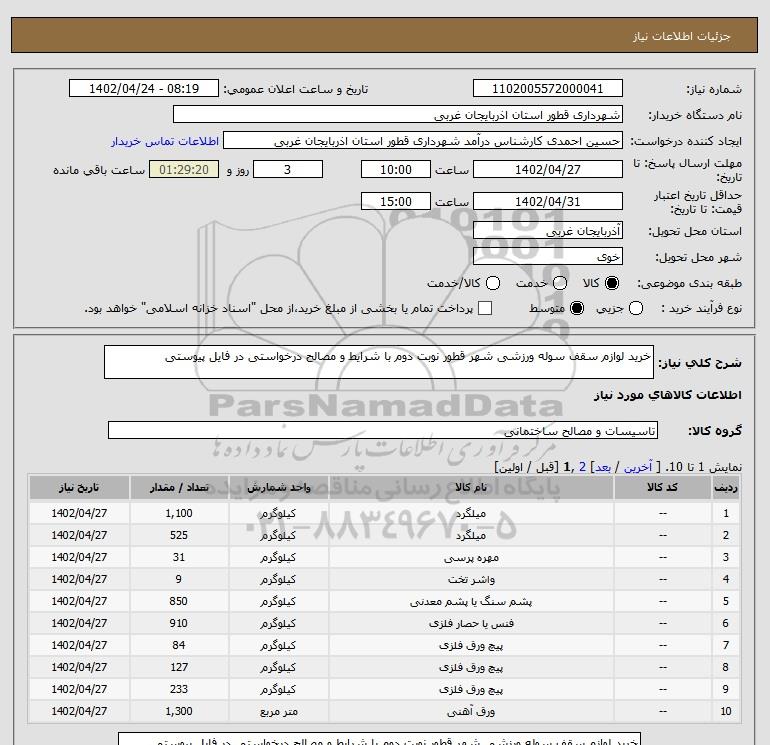Select the ورق آهنی item name

[x=471, y=712]
